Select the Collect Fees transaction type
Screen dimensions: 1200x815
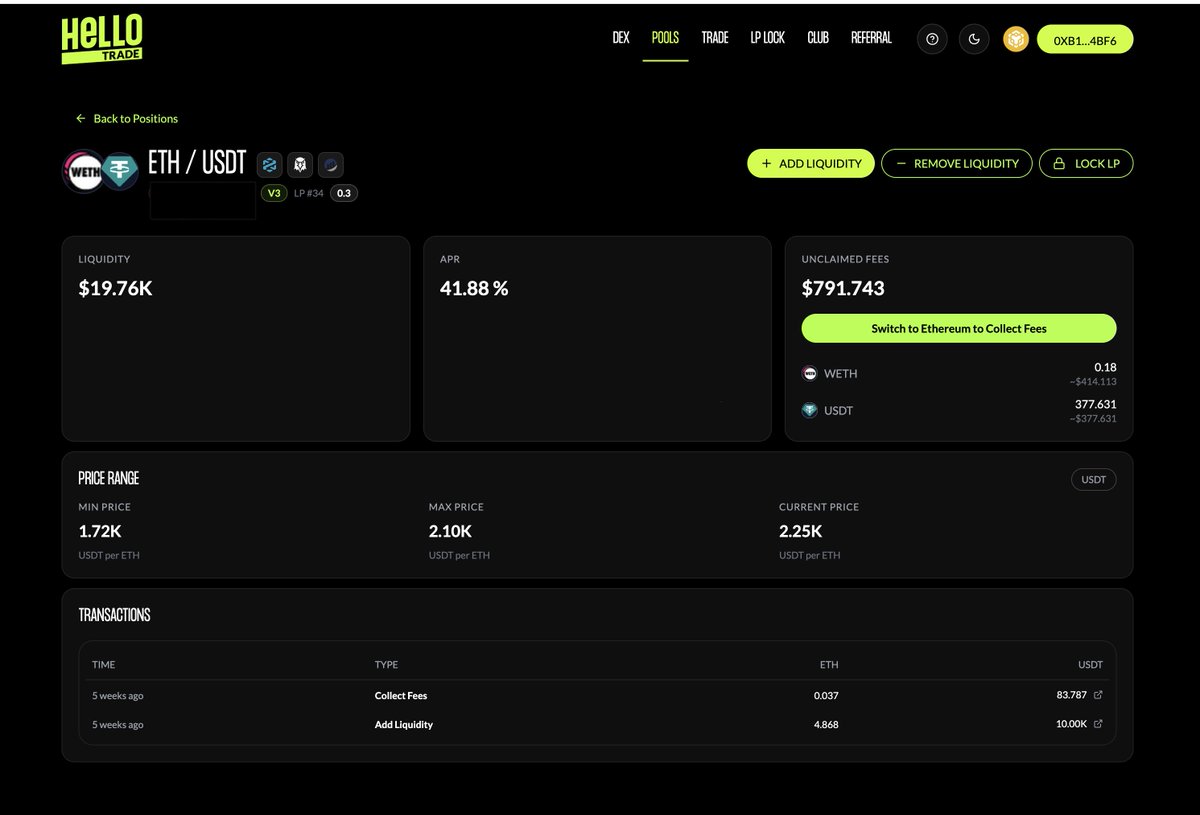coord(401,695)
